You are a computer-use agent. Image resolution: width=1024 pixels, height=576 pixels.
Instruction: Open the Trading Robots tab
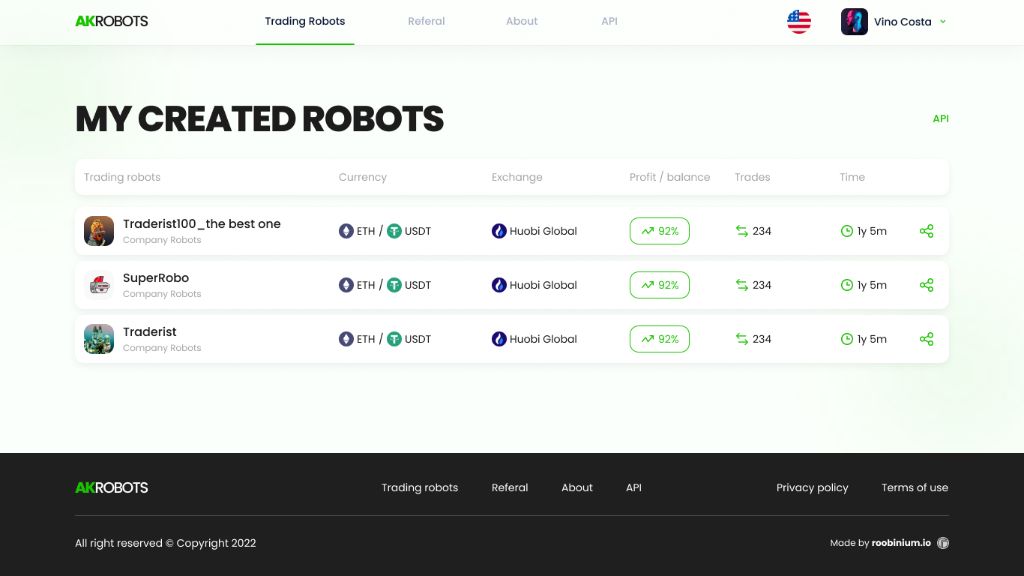(304, 21)
